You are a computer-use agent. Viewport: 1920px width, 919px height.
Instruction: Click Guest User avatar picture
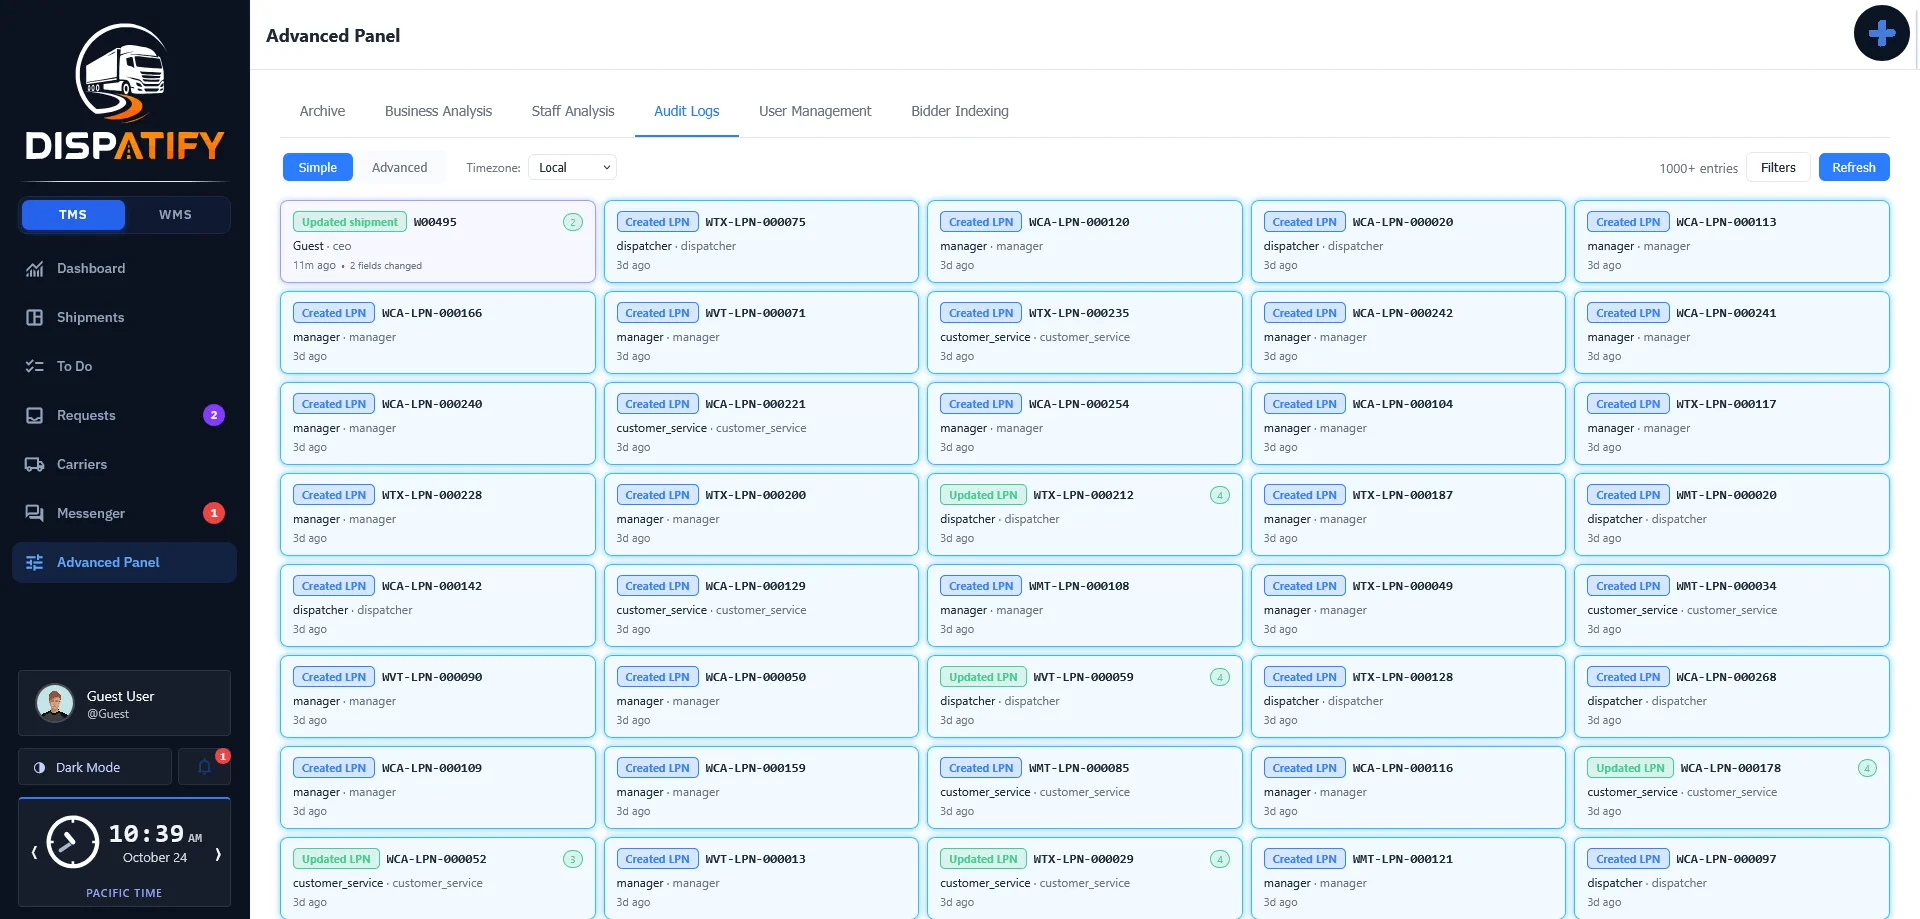pyautogui.click(x=55, y=703)
